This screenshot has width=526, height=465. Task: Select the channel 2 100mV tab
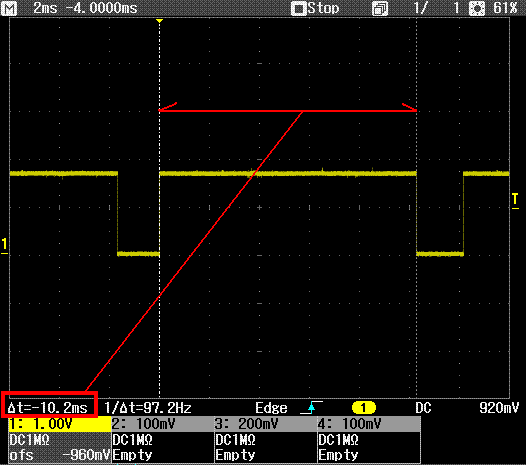163,424
